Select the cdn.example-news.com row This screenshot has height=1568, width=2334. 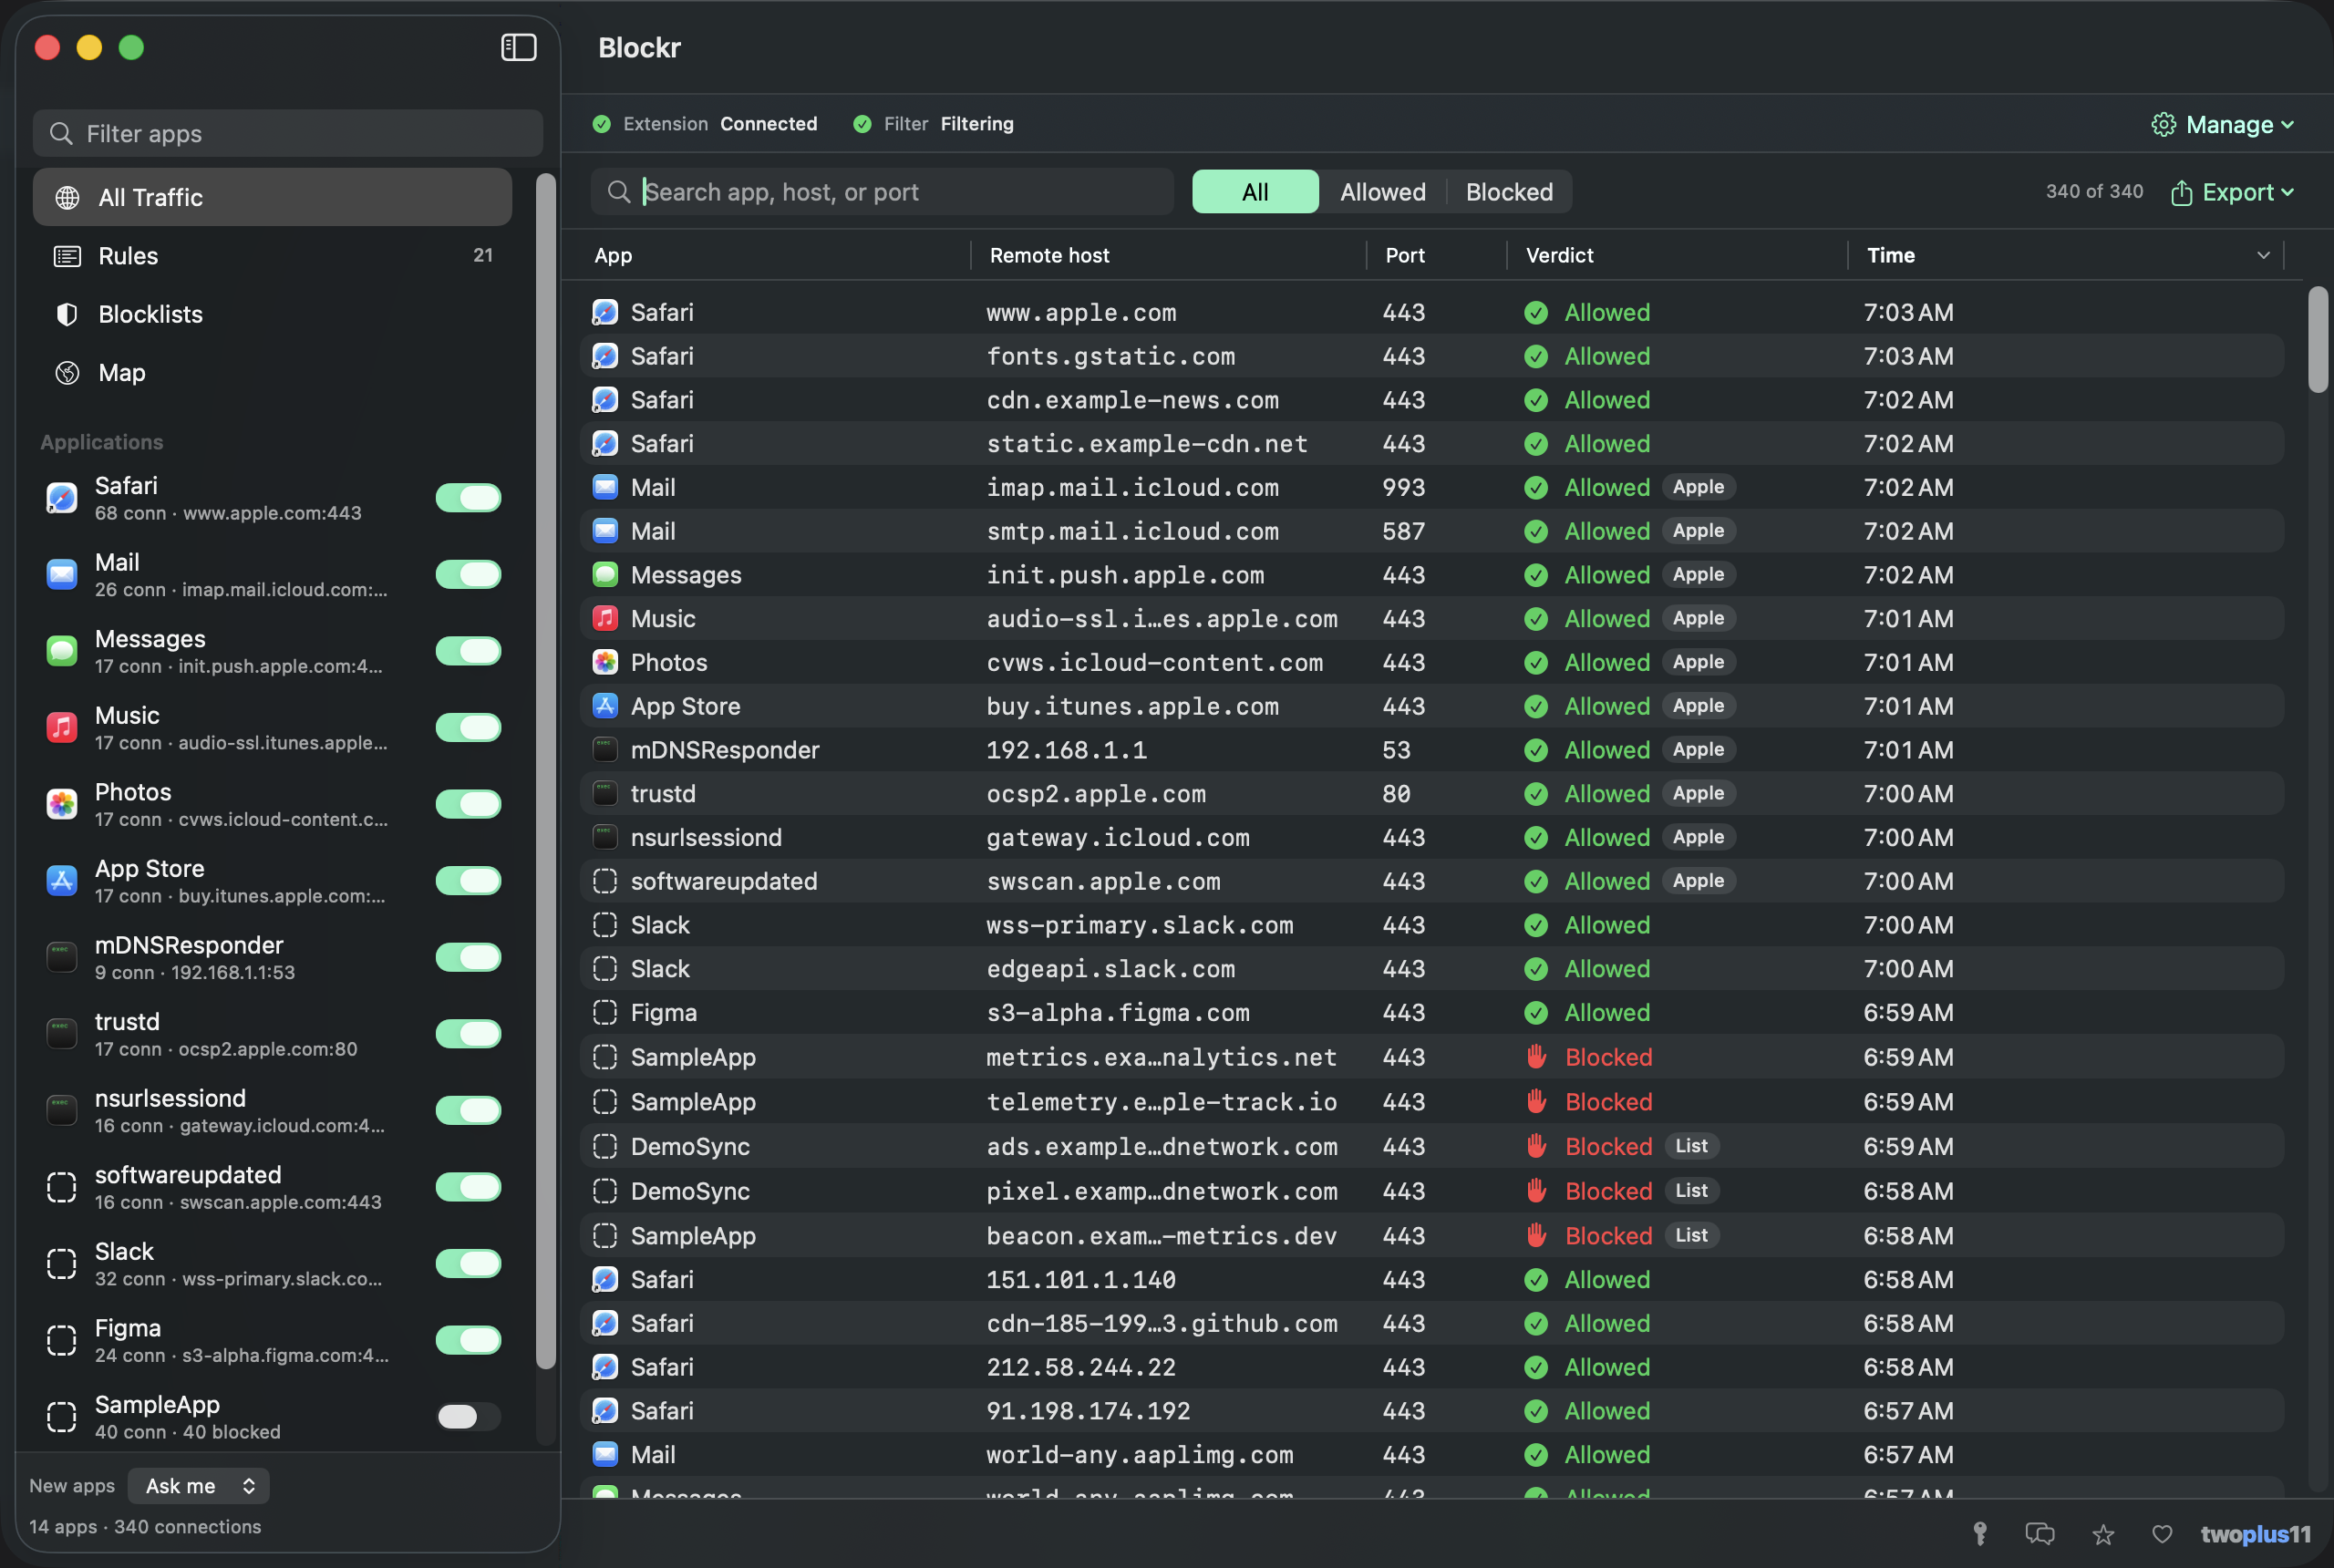1432,400
